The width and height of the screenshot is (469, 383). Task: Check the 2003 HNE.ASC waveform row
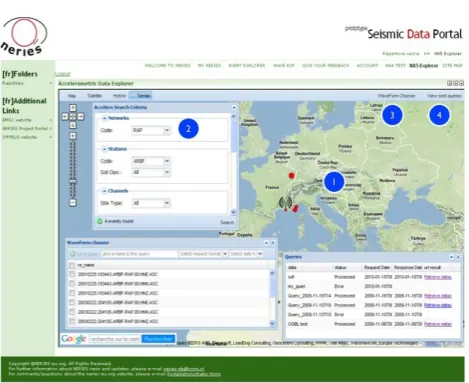pyautogui.click(x=72, y=302)
